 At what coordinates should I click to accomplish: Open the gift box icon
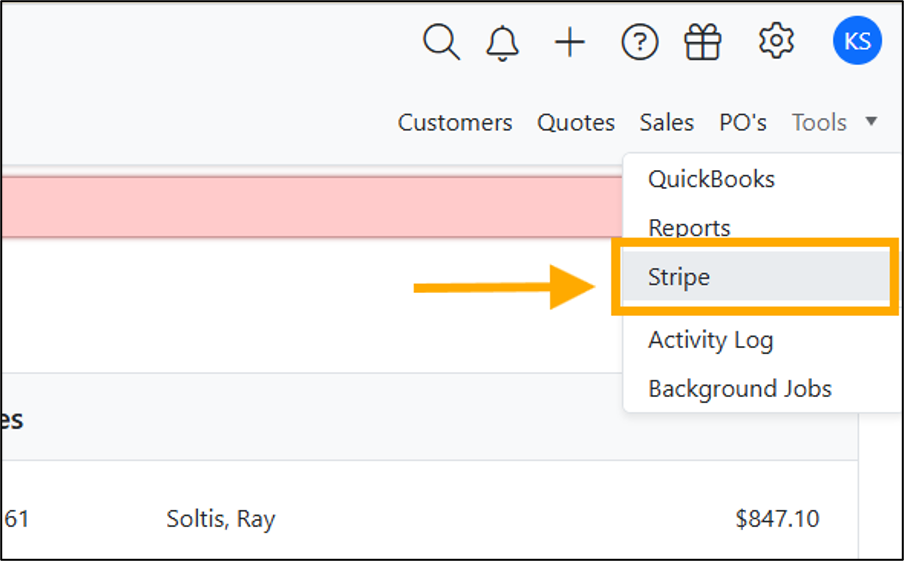point(703,42)
